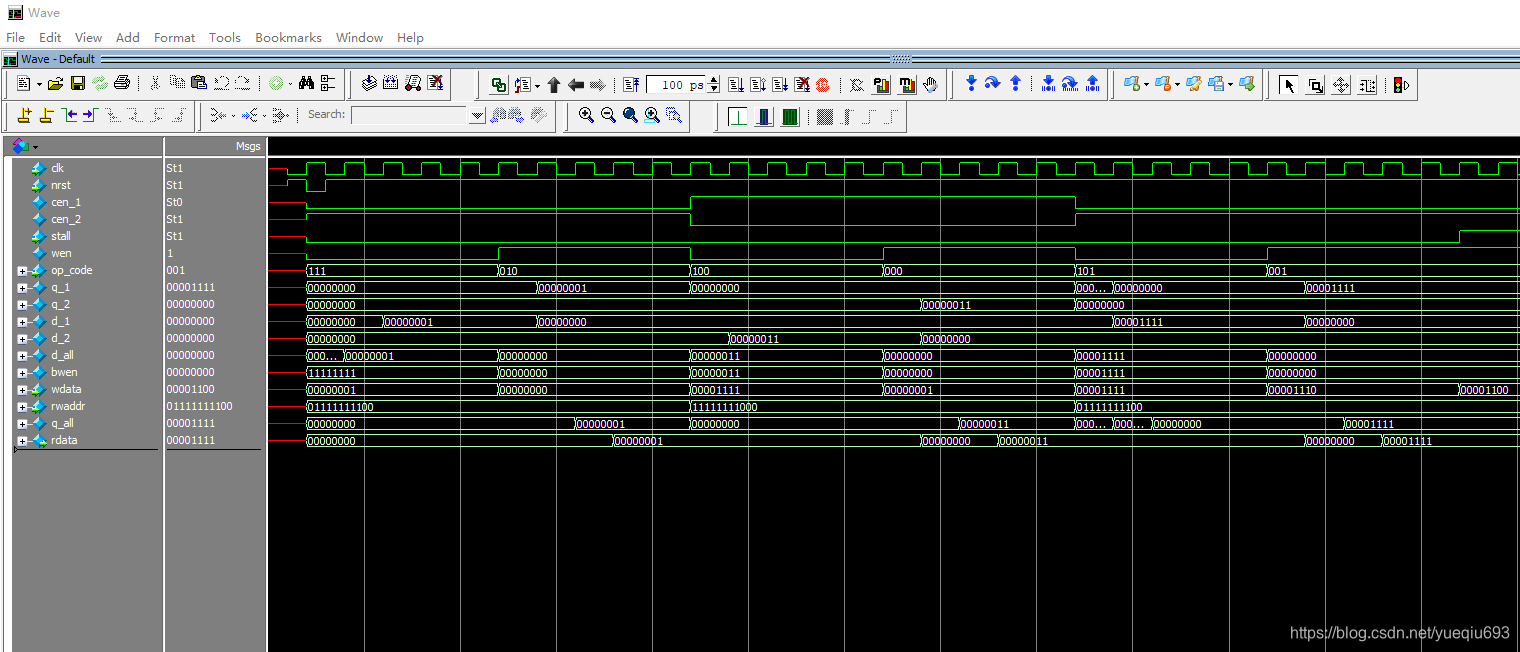Expand the rwaddr signal bus
The width and height of the screenshot is (1520, 652).
coord(22,406)
